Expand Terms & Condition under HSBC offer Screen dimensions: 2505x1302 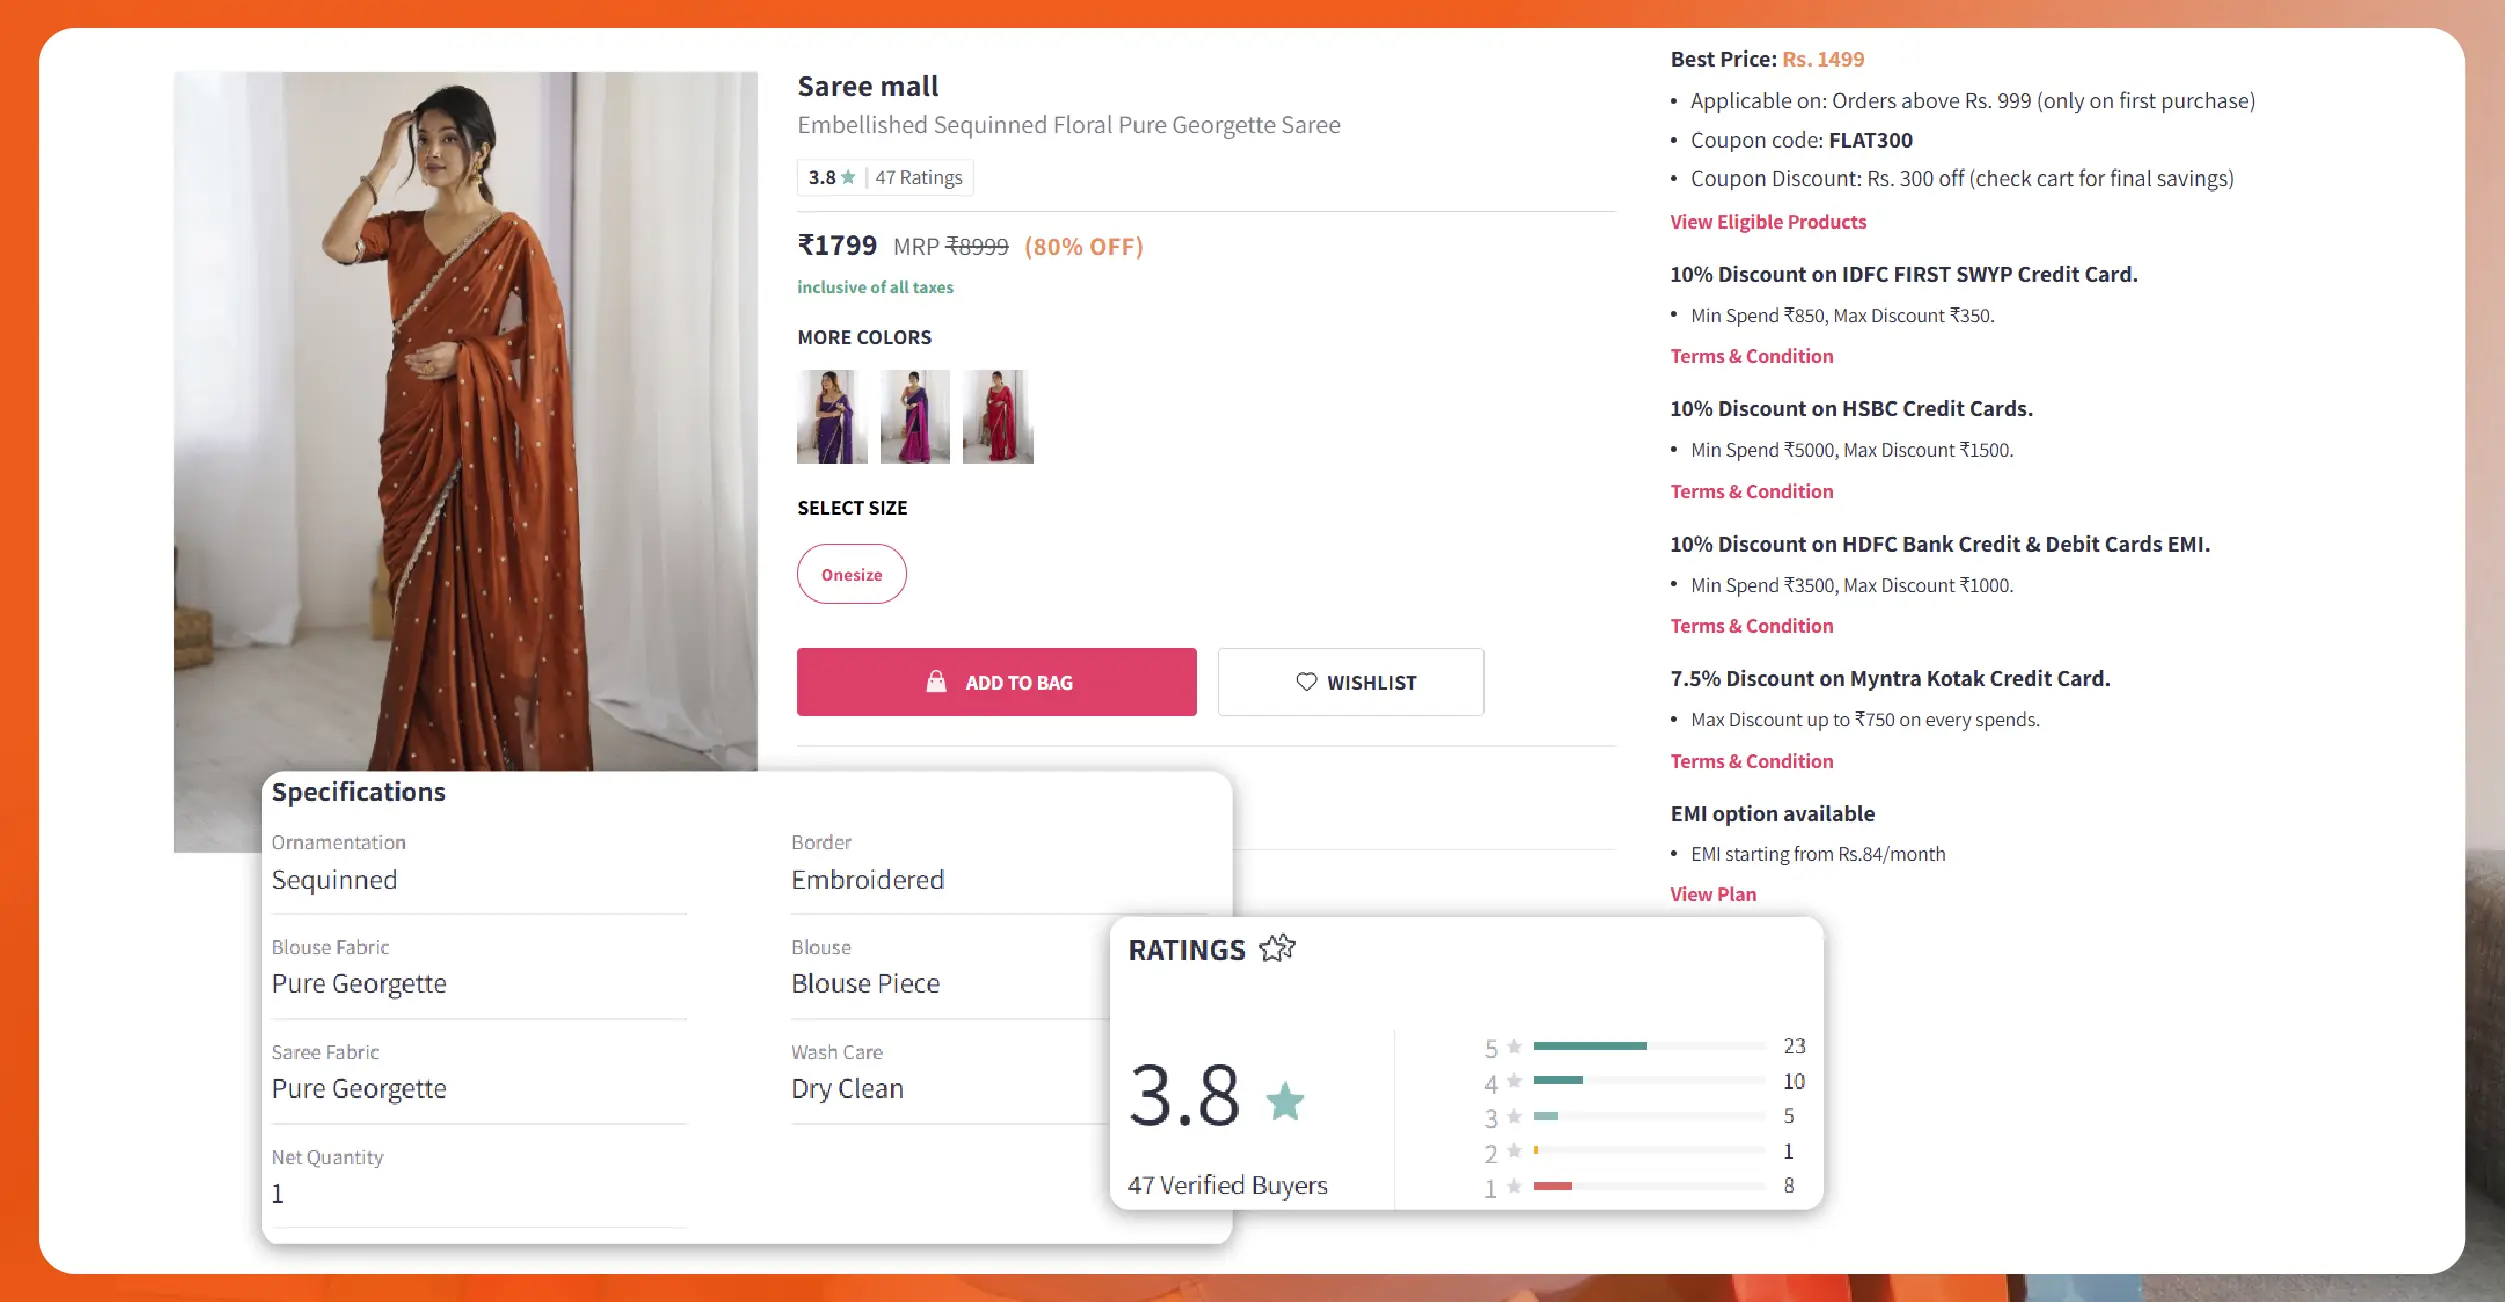click(1751, 491)
